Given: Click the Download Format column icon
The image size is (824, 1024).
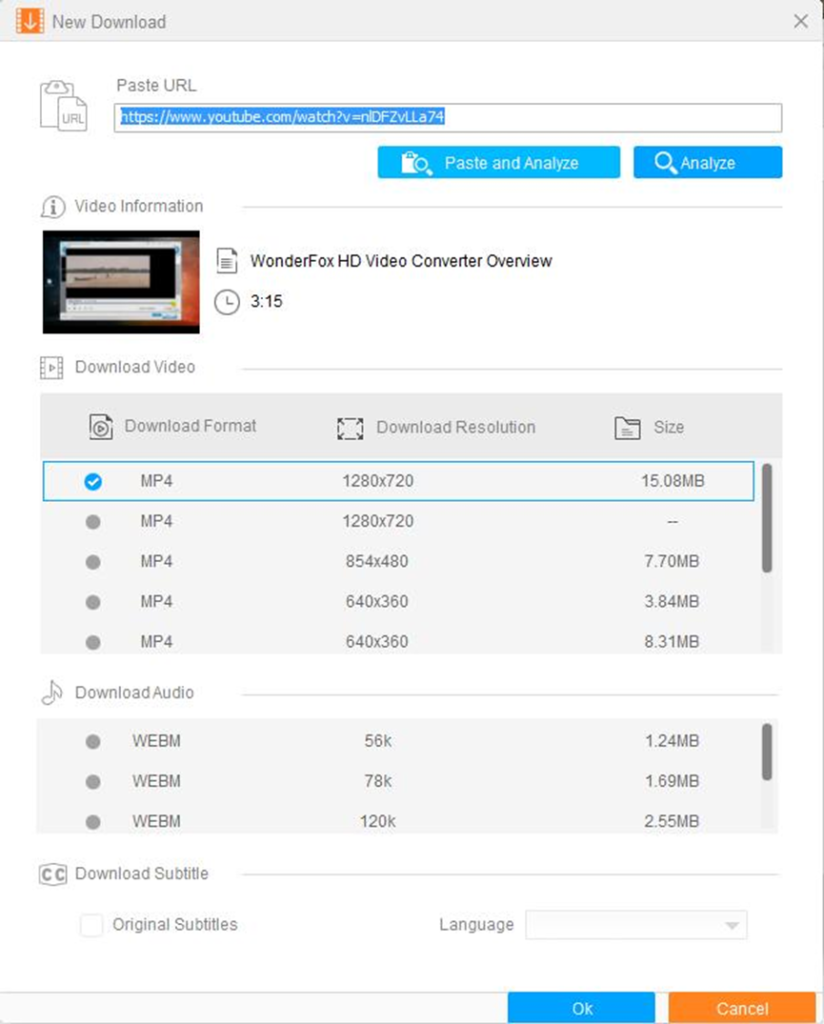Looking at the screenshot, I should (x=101, y=427).
